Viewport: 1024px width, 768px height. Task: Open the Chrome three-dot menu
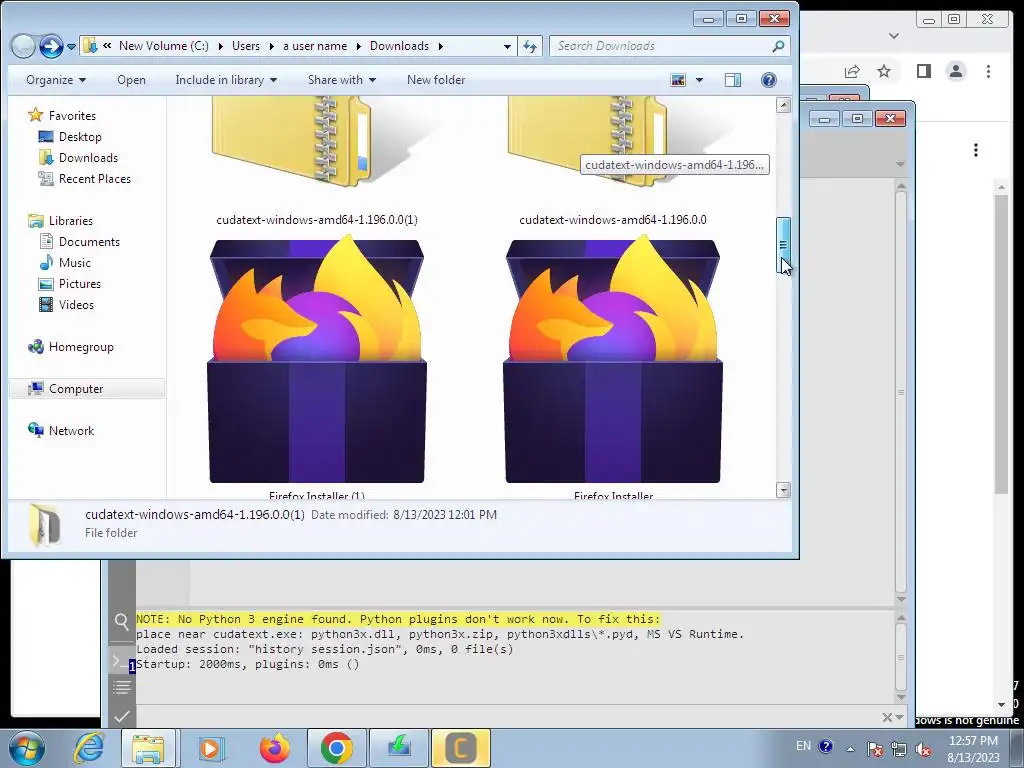pos(988,71)
